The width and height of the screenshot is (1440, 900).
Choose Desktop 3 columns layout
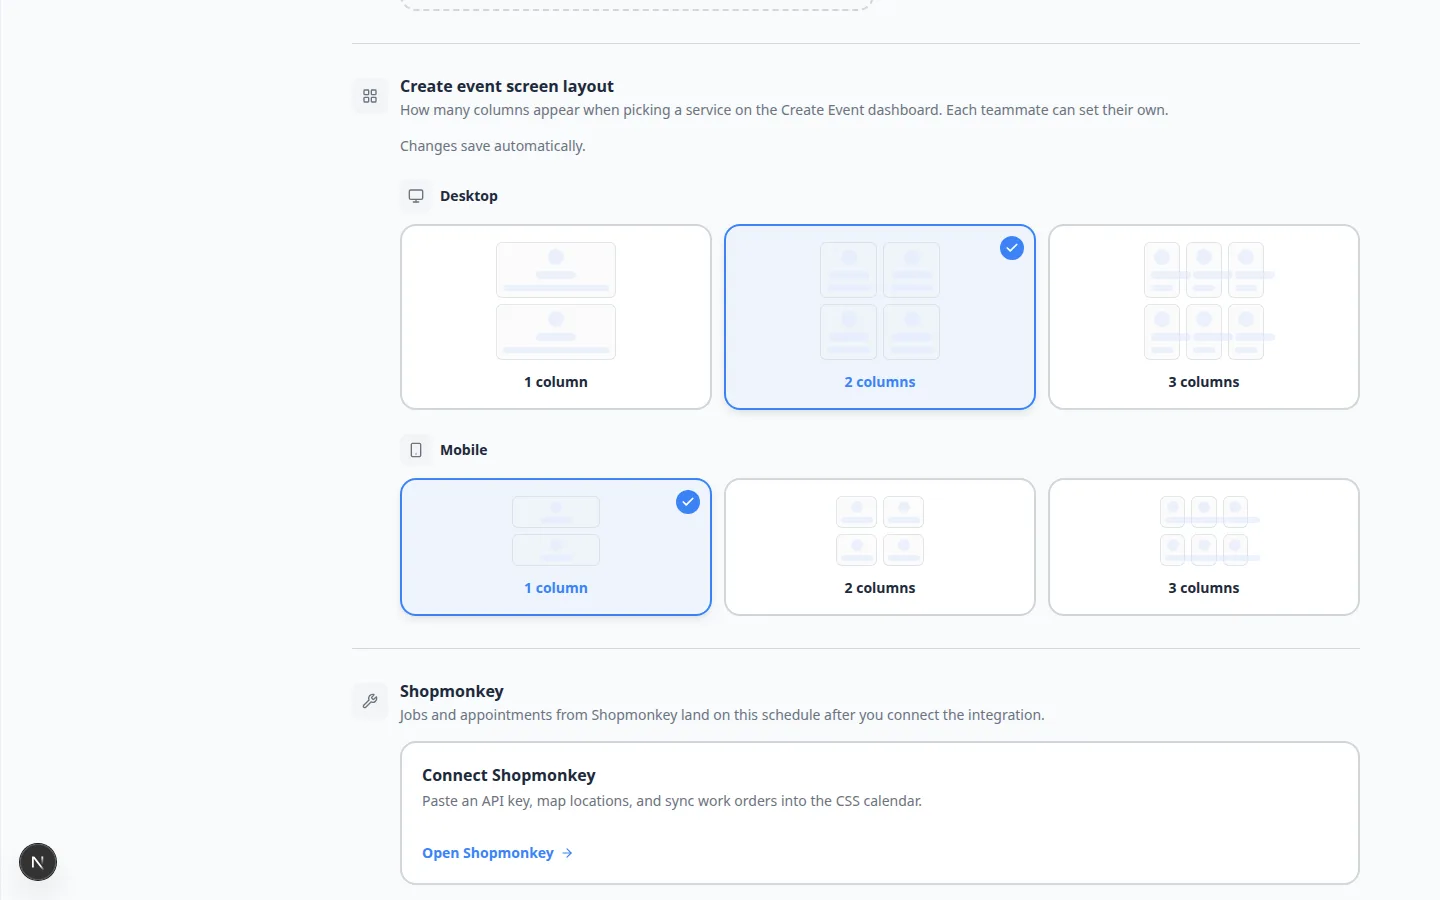pos(1204,317)
